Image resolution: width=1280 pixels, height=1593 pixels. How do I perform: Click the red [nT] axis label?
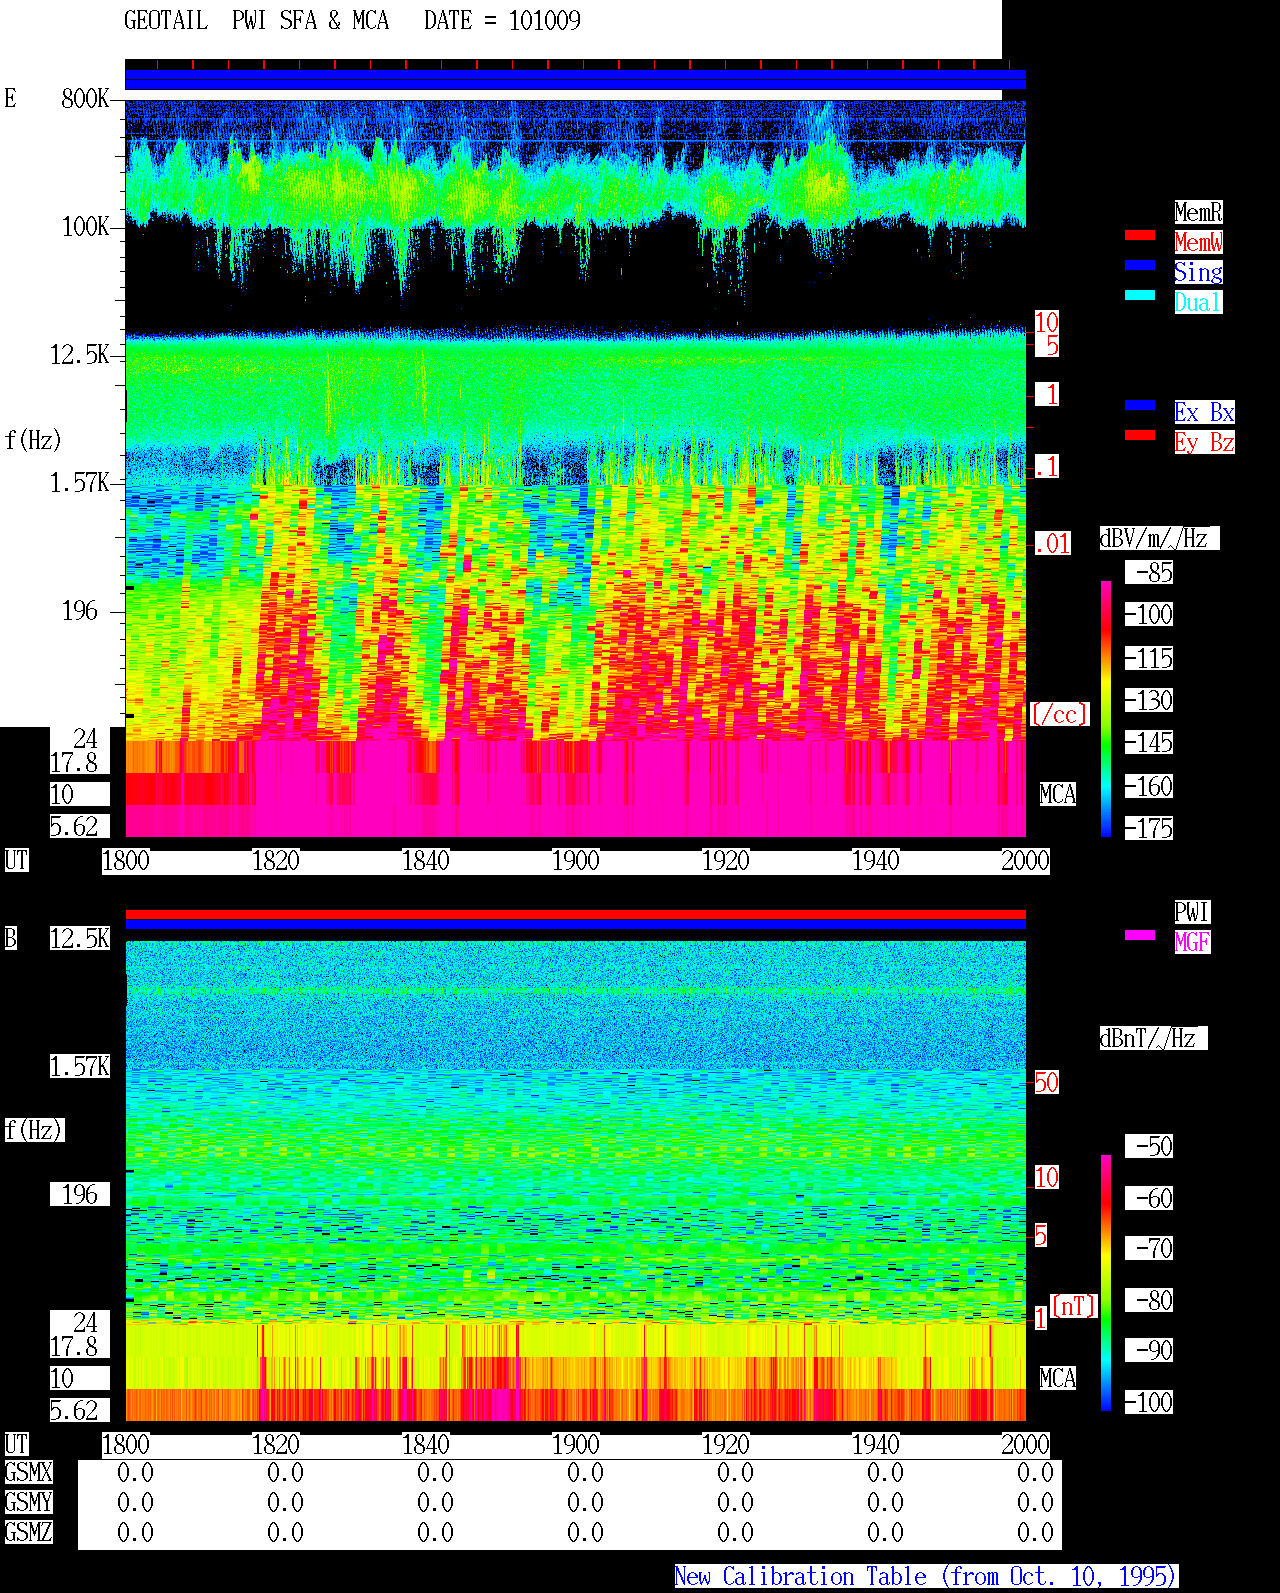tap(1074, 1306)
